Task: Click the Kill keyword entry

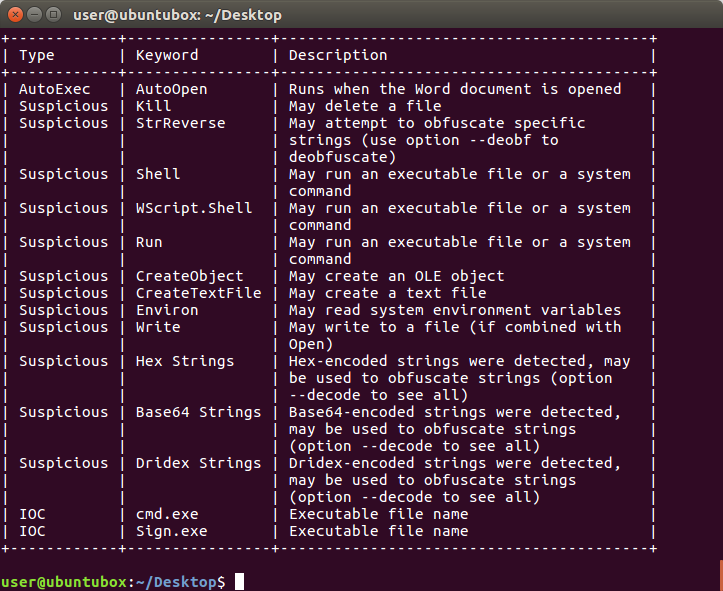Action: pyautogui.click(x=154, y=106)
